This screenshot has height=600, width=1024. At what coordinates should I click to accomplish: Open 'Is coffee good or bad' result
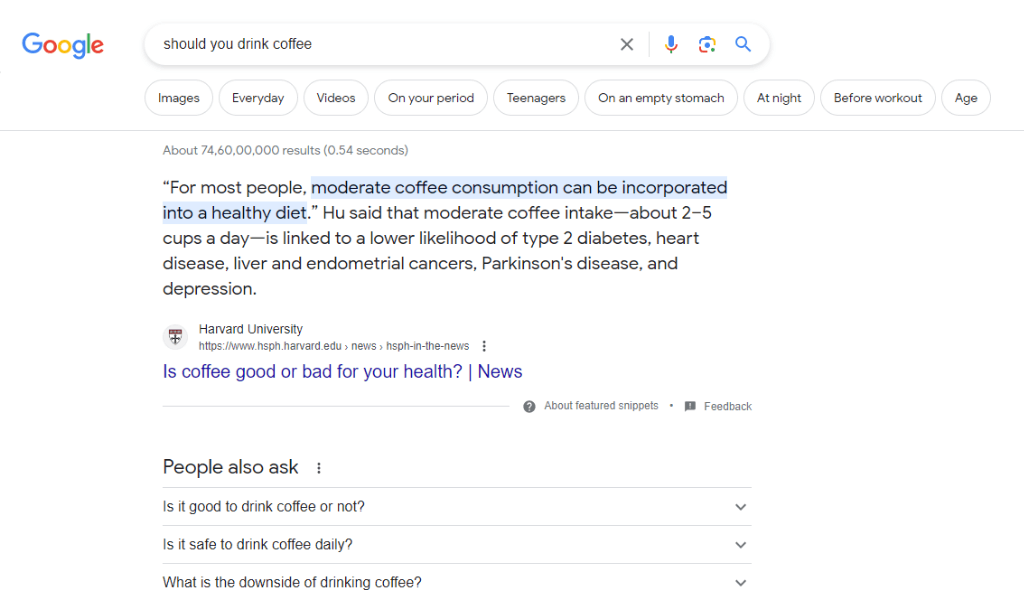pyautogui.click(x=342, y=371)
